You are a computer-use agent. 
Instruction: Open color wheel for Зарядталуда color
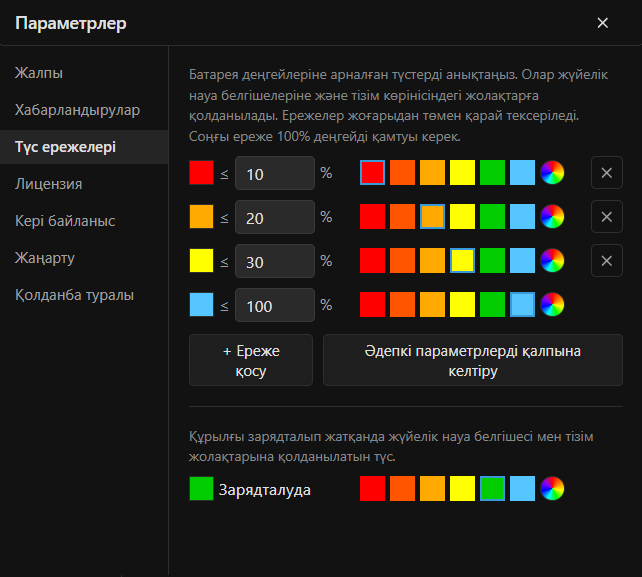click(x=552, y=489)
